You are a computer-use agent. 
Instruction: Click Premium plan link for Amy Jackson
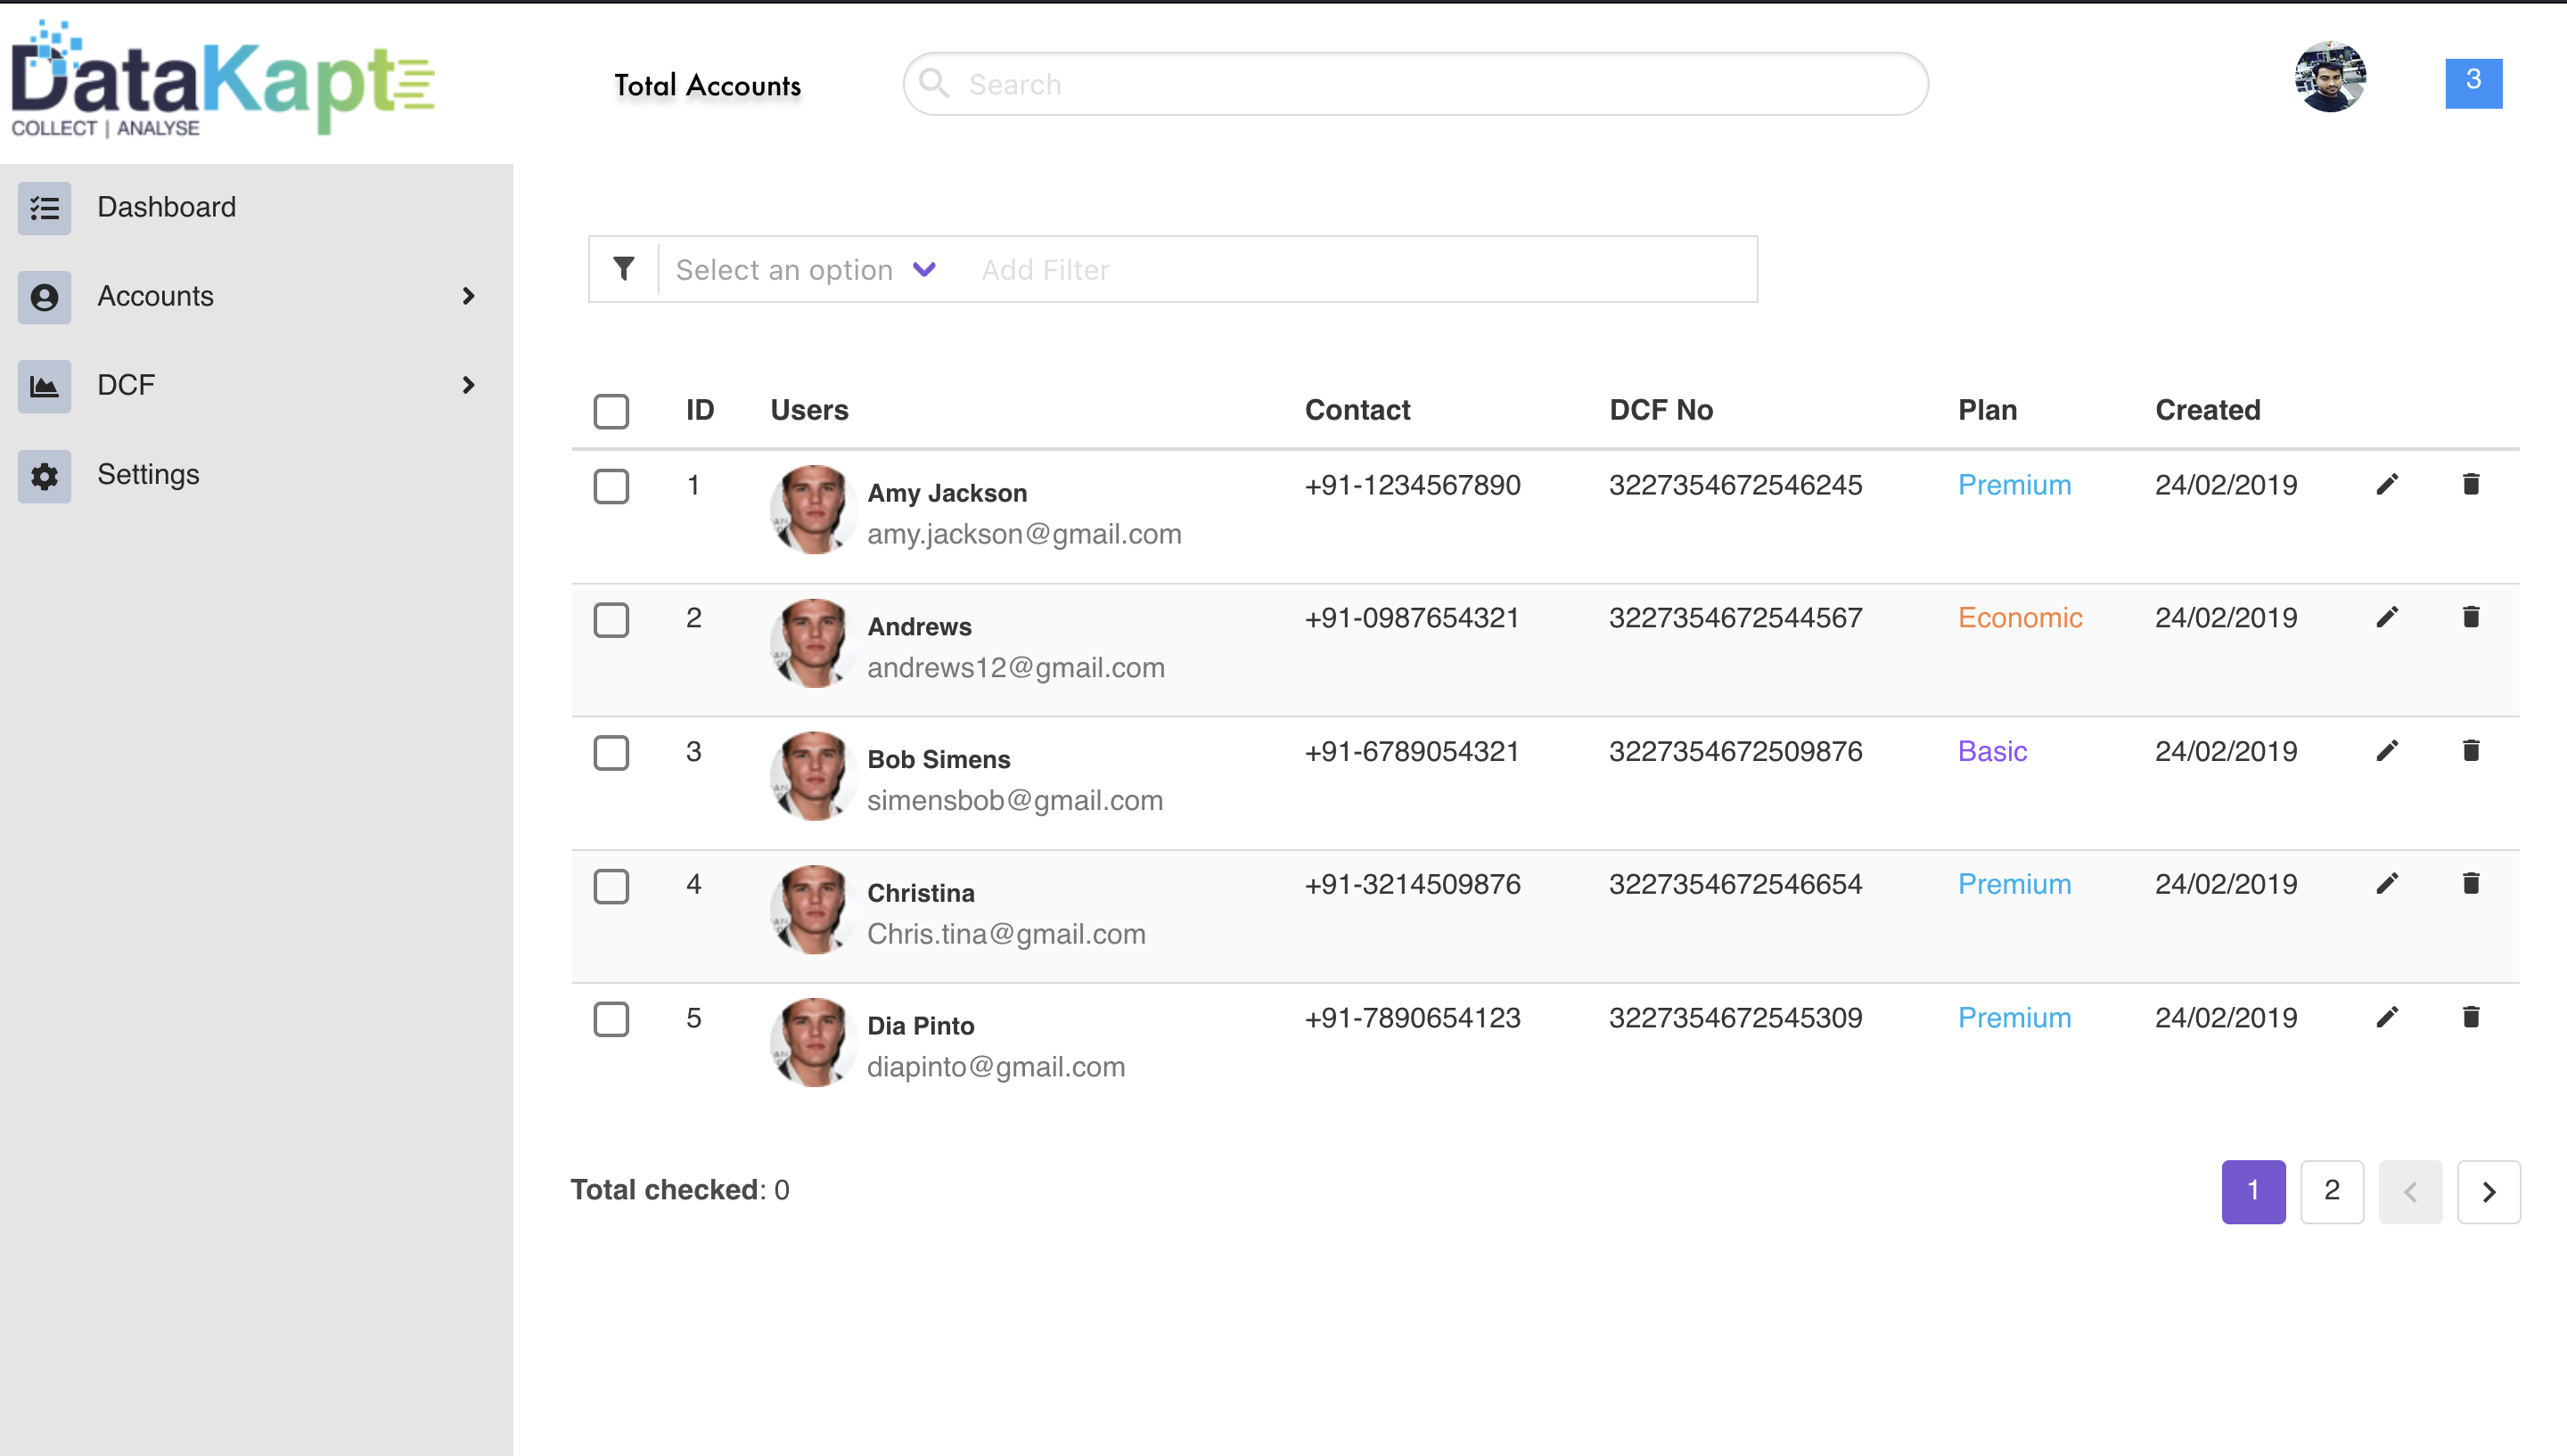pos(2014,485)
